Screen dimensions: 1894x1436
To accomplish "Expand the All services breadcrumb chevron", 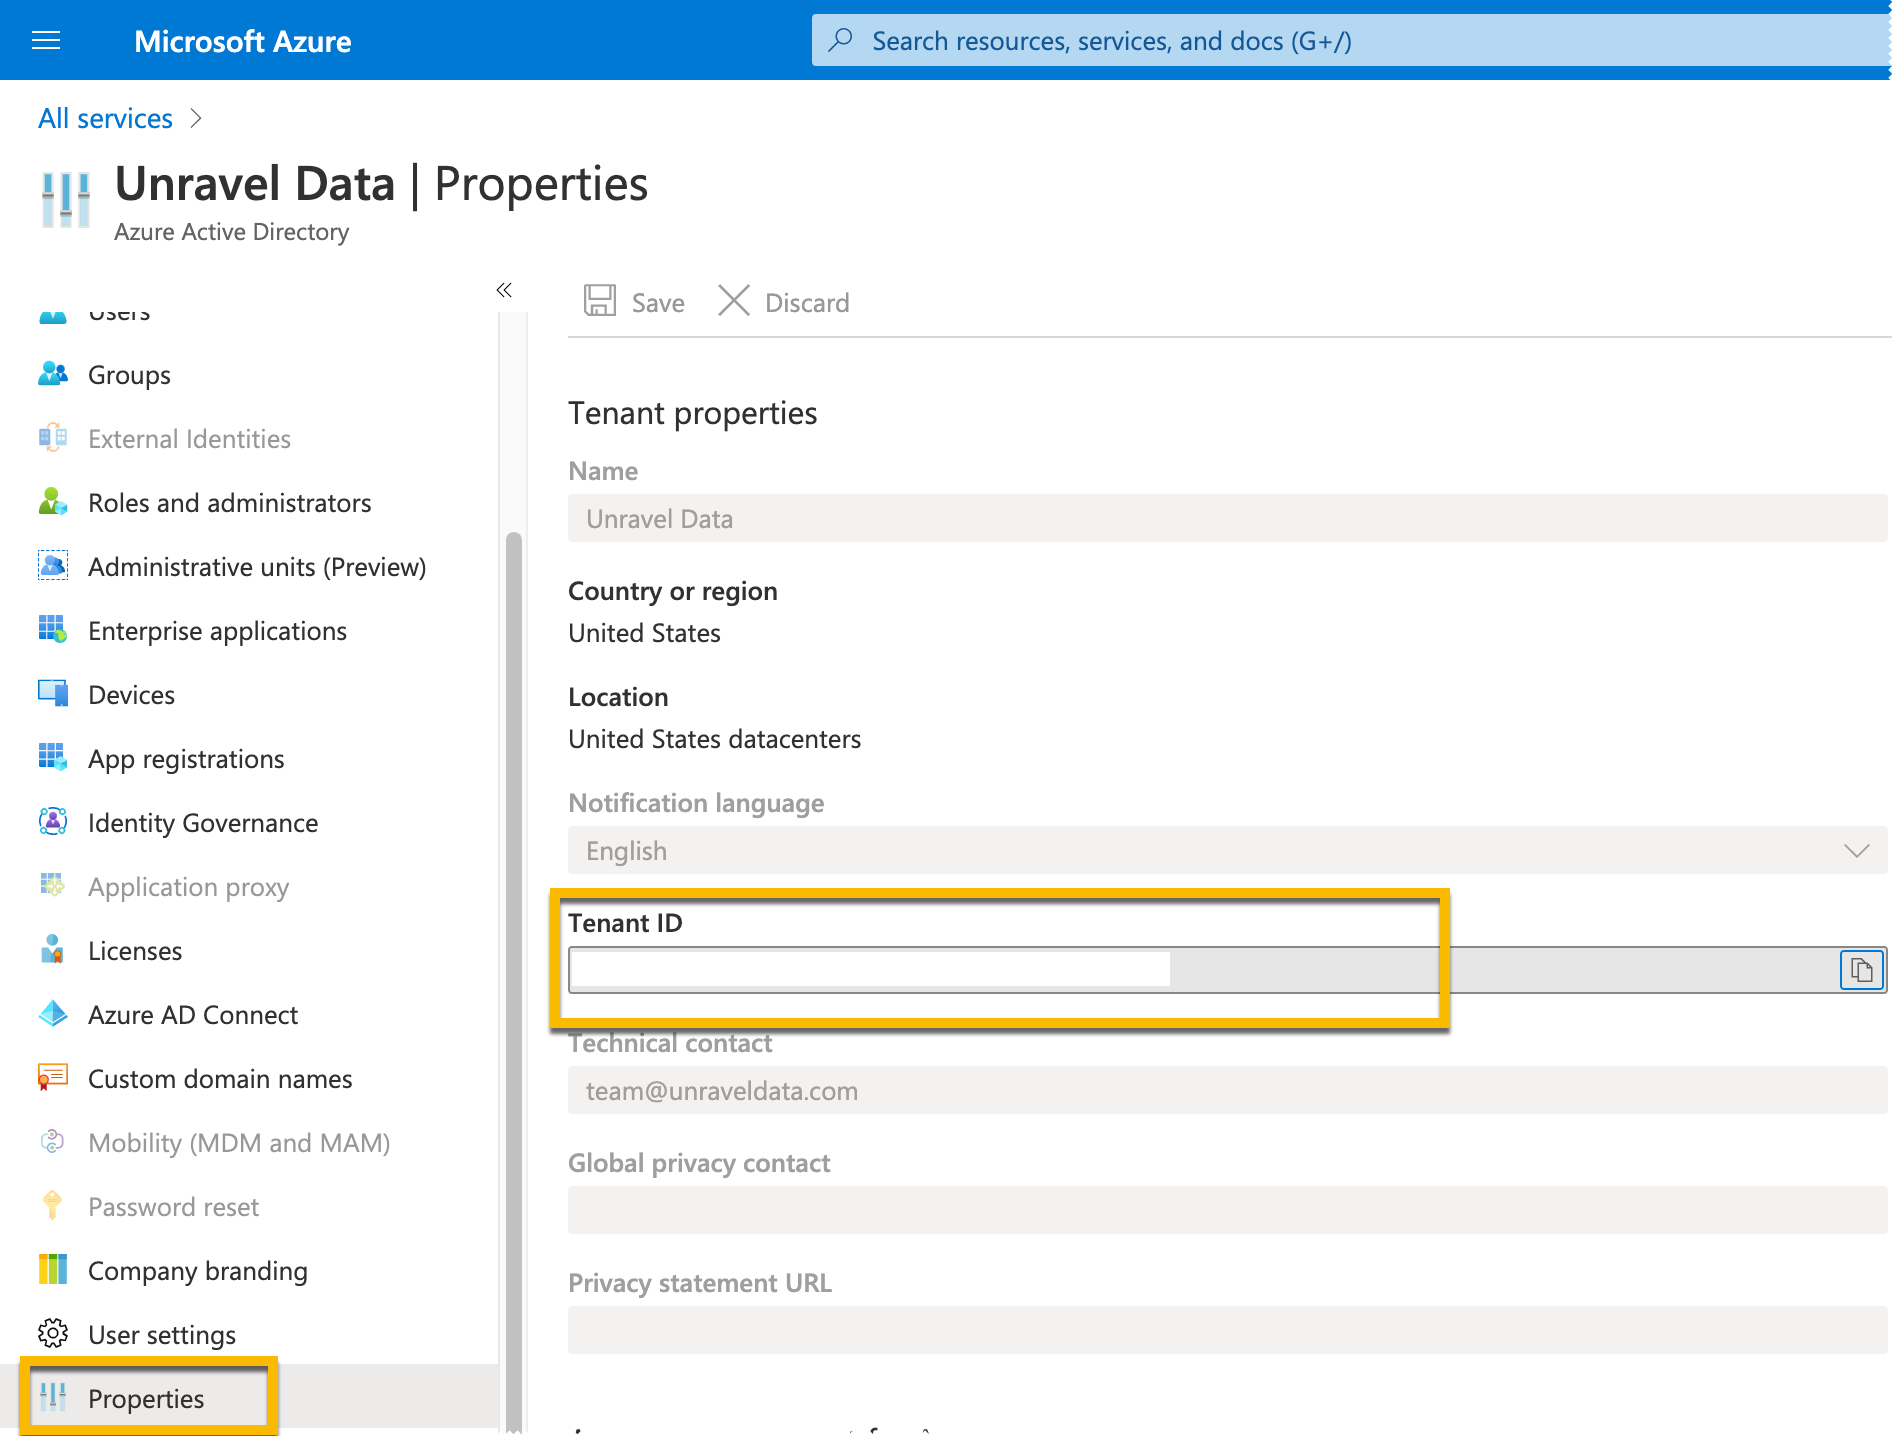I will pyautogui.click(x=196, y=118).
